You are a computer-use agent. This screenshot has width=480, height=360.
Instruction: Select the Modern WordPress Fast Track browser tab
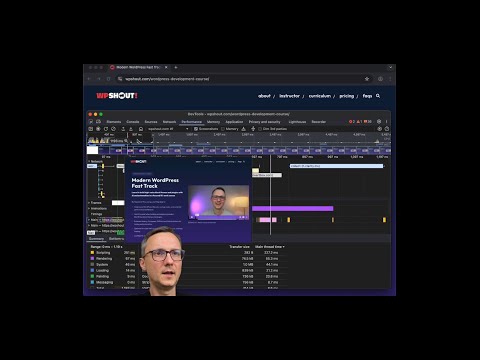[x=139, y=67]
